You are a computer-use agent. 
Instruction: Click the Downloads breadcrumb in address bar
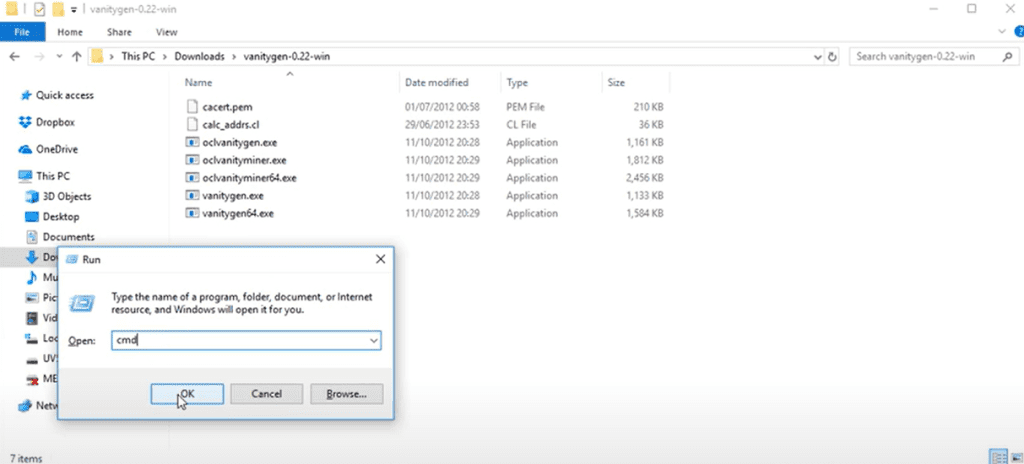pos(199,56)
